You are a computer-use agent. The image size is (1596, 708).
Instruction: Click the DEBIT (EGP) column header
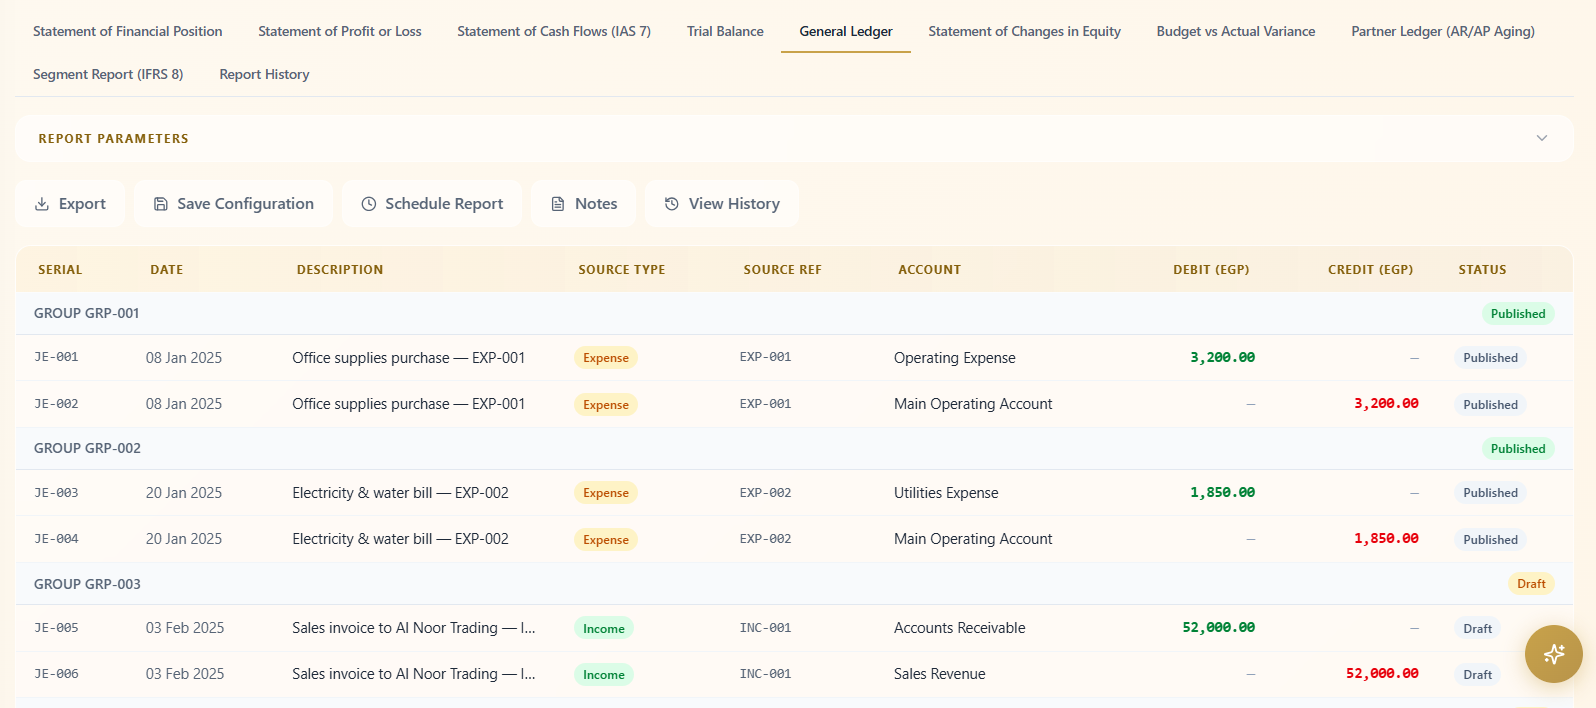click(1211, 270)
